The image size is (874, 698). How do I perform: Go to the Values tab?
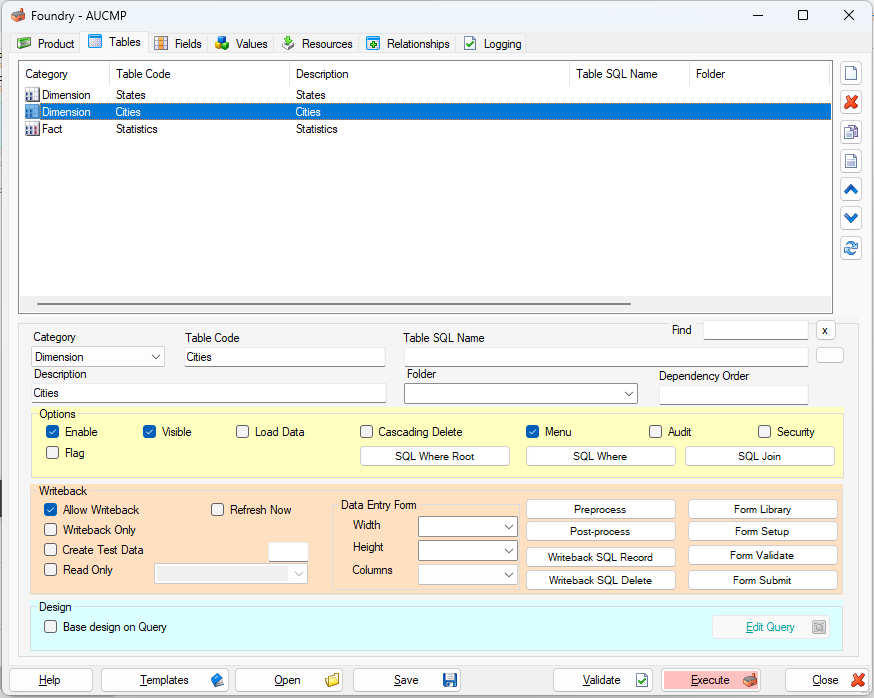pyautogui.click(x=241, y=43)
